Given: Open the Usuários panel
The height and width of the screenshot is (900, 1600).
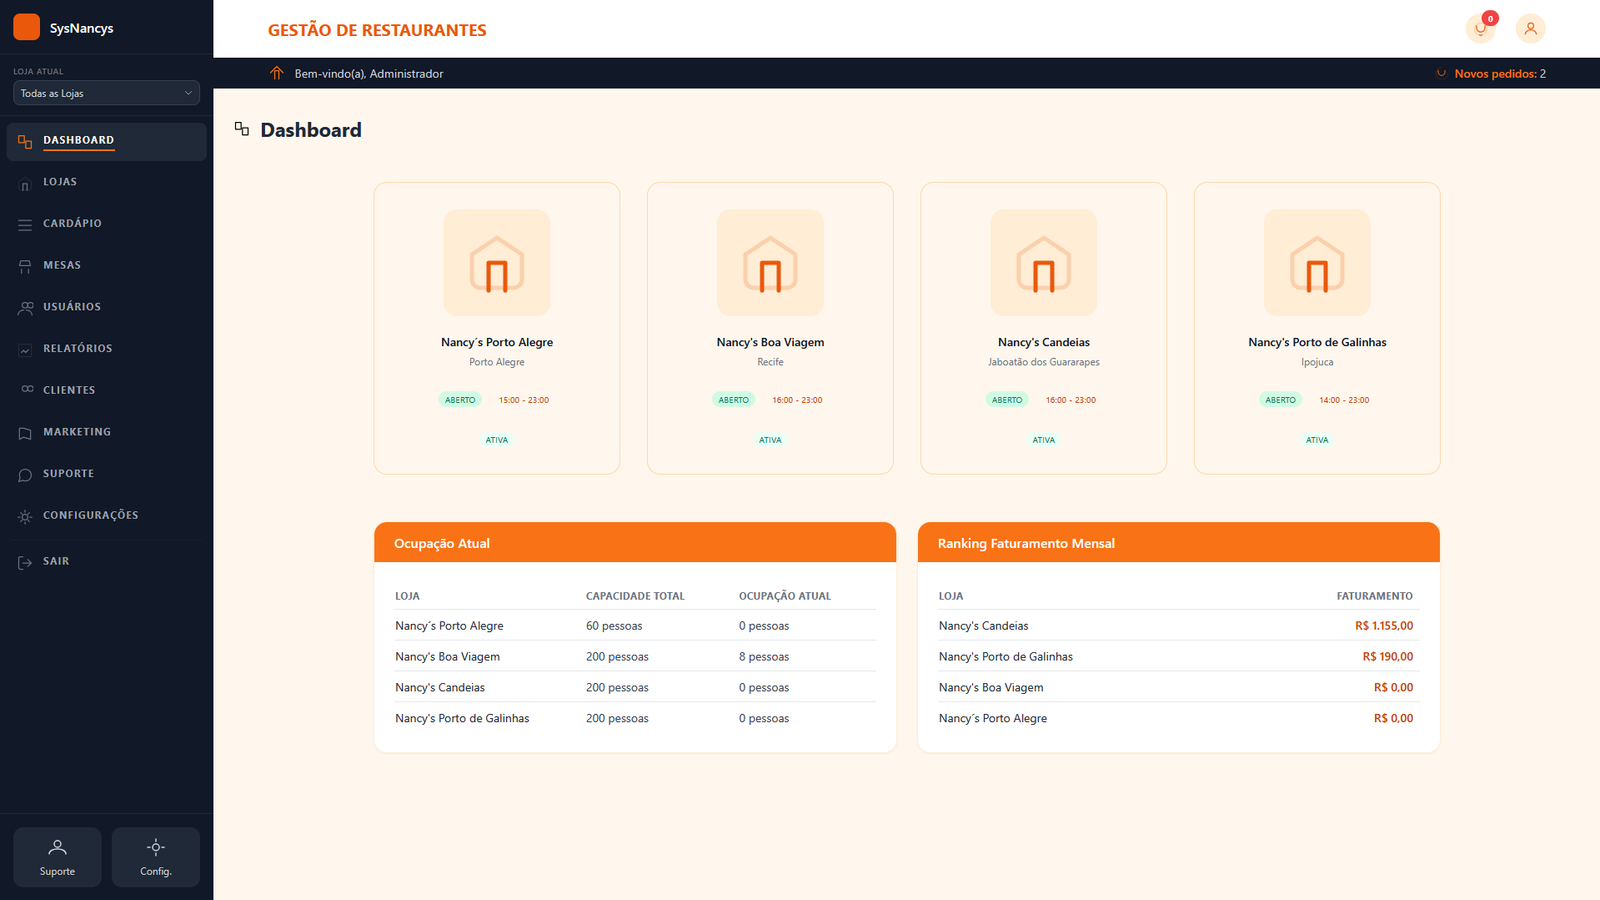Looking at the screenshot, I should [x=71, y=306].
